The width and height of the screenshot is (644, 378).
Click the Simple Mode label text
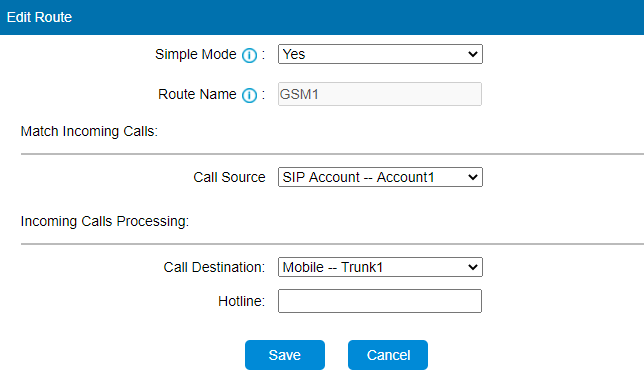click(196, 55)
